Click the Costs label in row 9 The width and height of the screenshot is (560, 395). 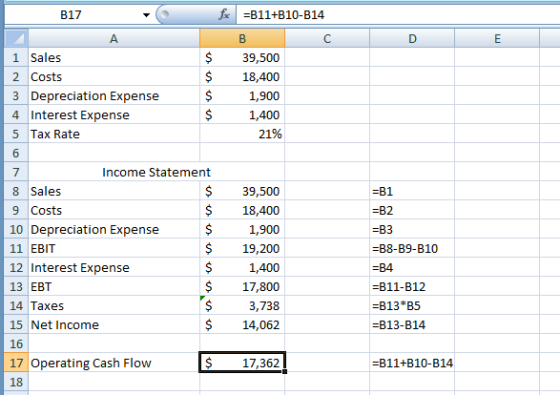point(46,210)
